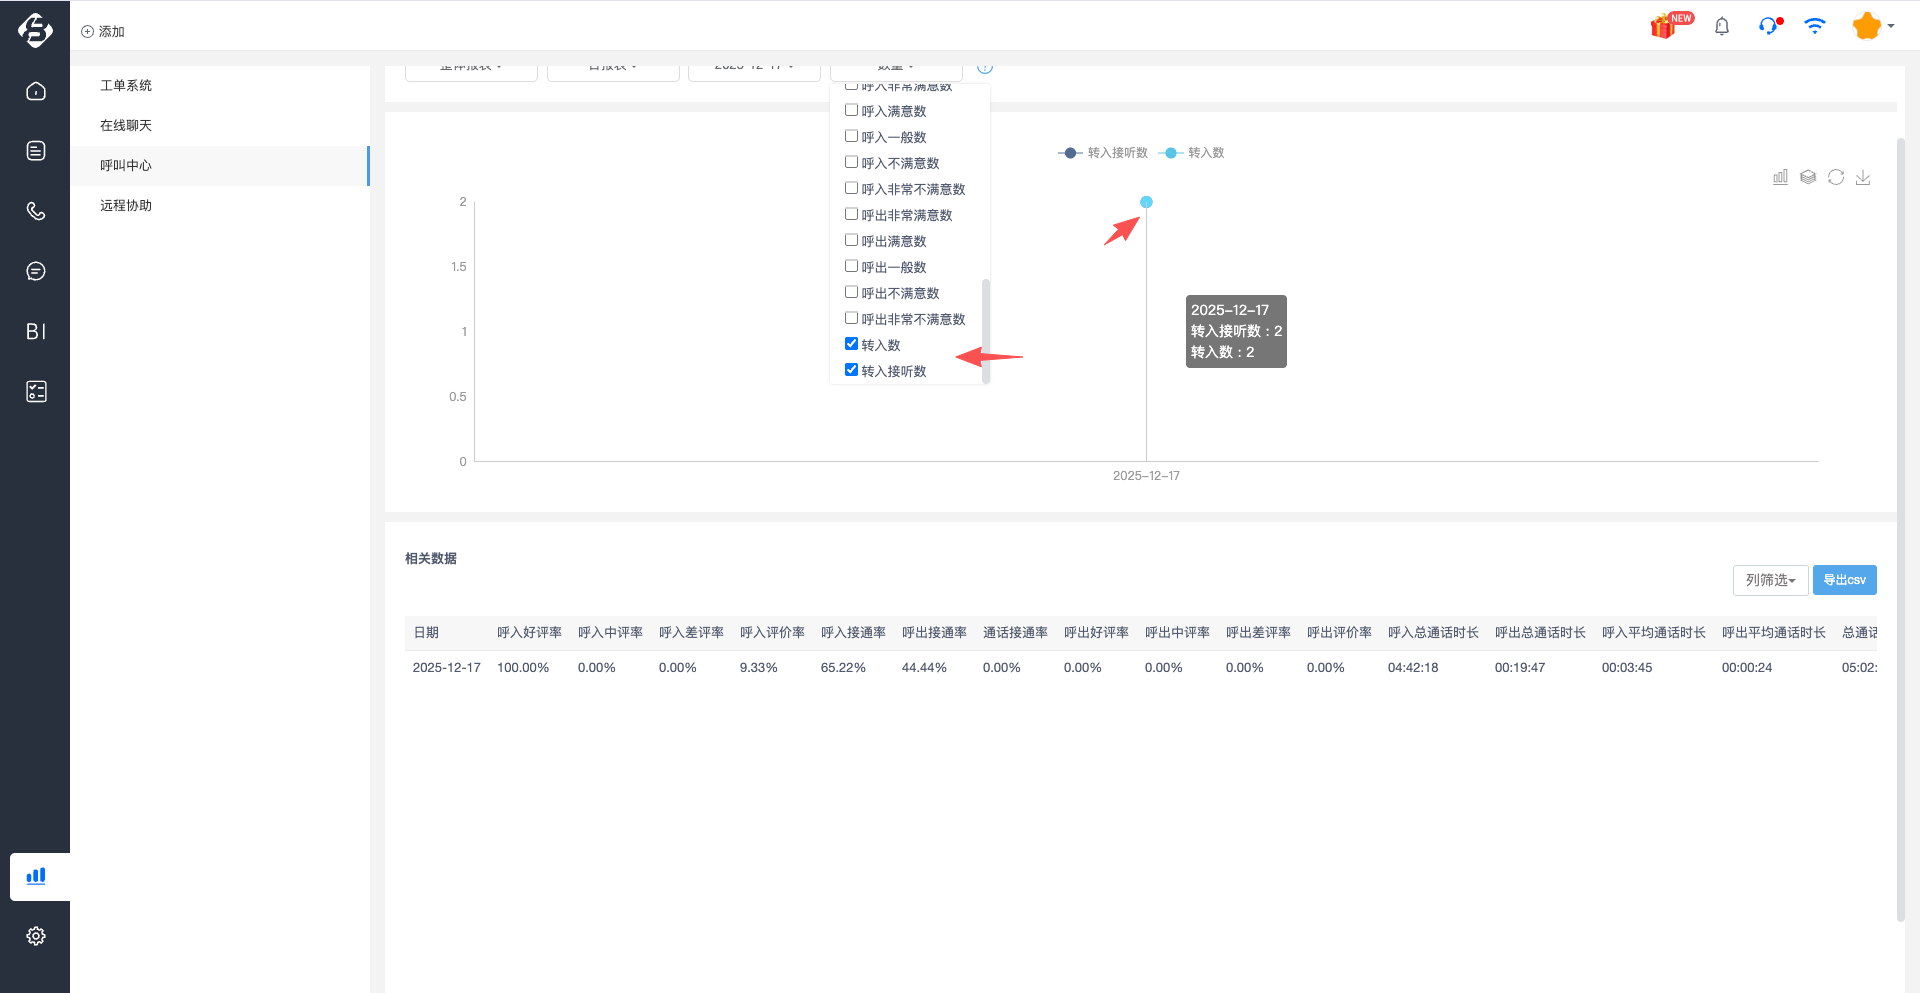Check the 呼入满意数 checkbox
The height and width of the screenshot is (993, 1920).
click(x=852, y=110)
